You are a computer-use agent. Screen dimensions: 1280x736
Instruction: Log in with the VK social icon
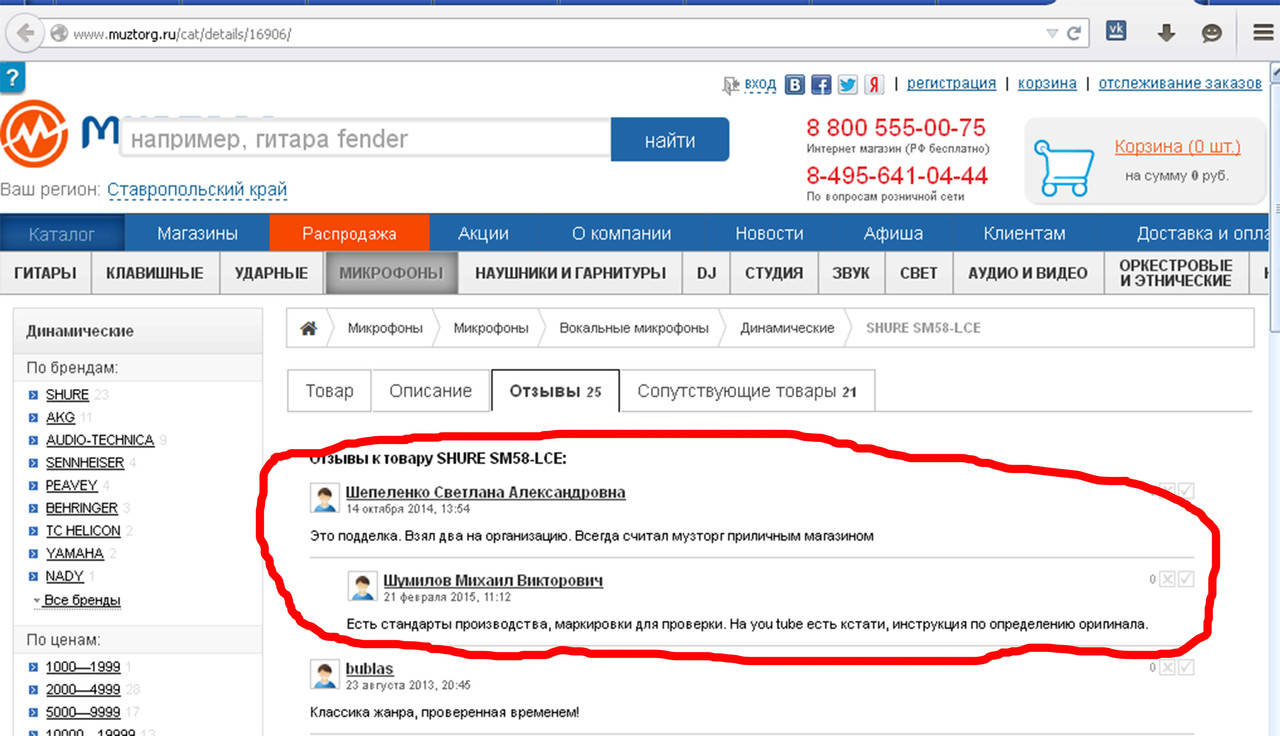coord(795,85)
